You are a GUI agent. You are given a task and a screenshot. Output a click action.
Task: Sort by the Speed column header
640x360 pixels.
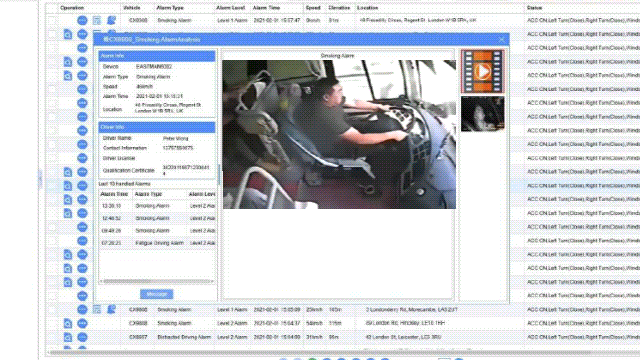(x=313, y=8)
